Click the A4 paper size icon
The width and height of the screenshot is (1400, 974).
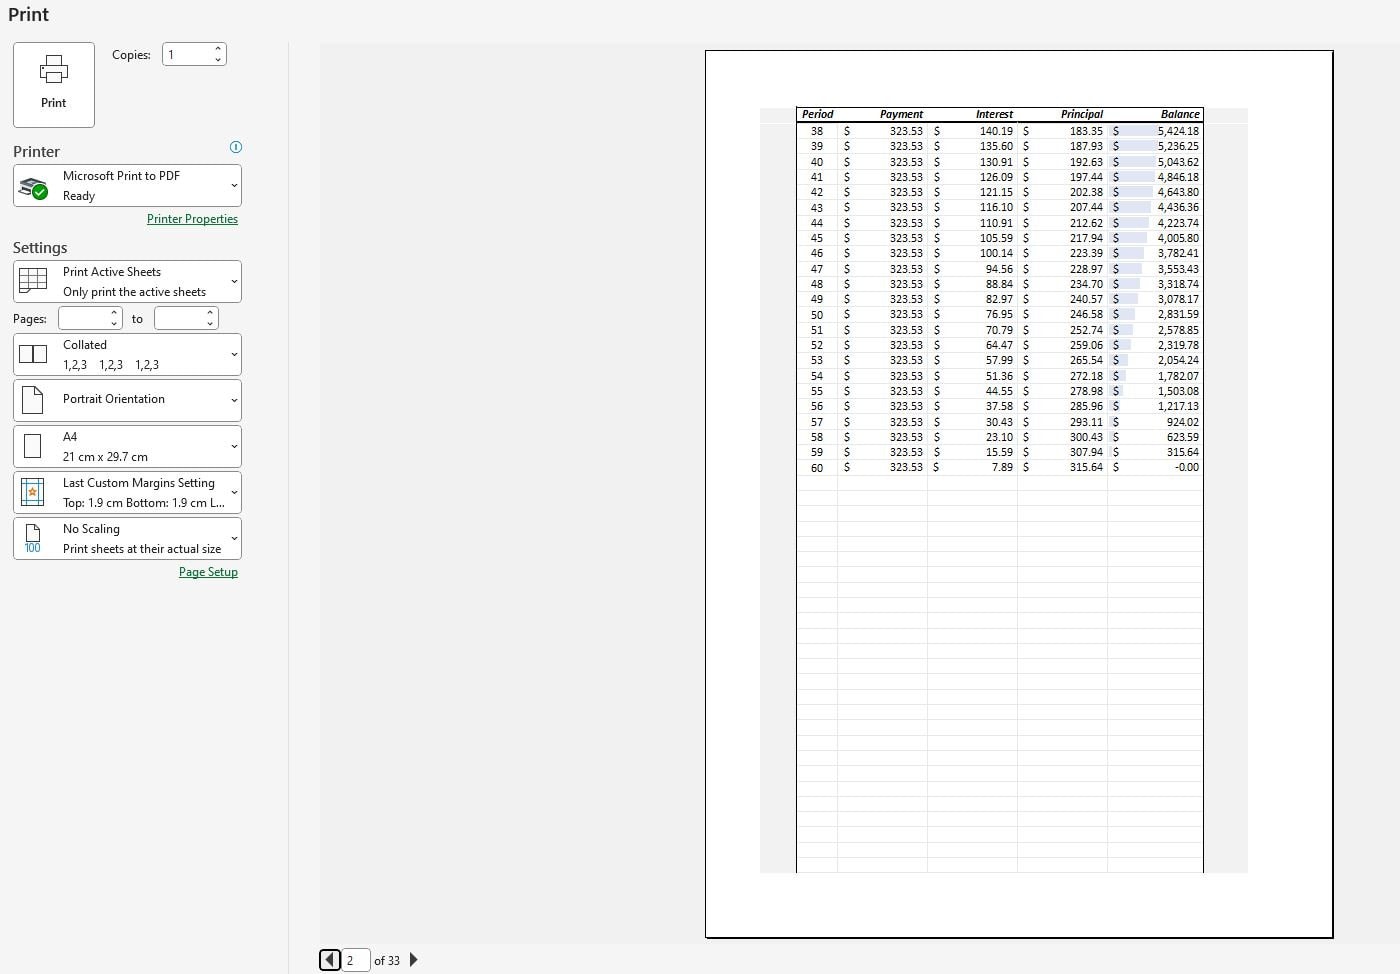(33, 445)
